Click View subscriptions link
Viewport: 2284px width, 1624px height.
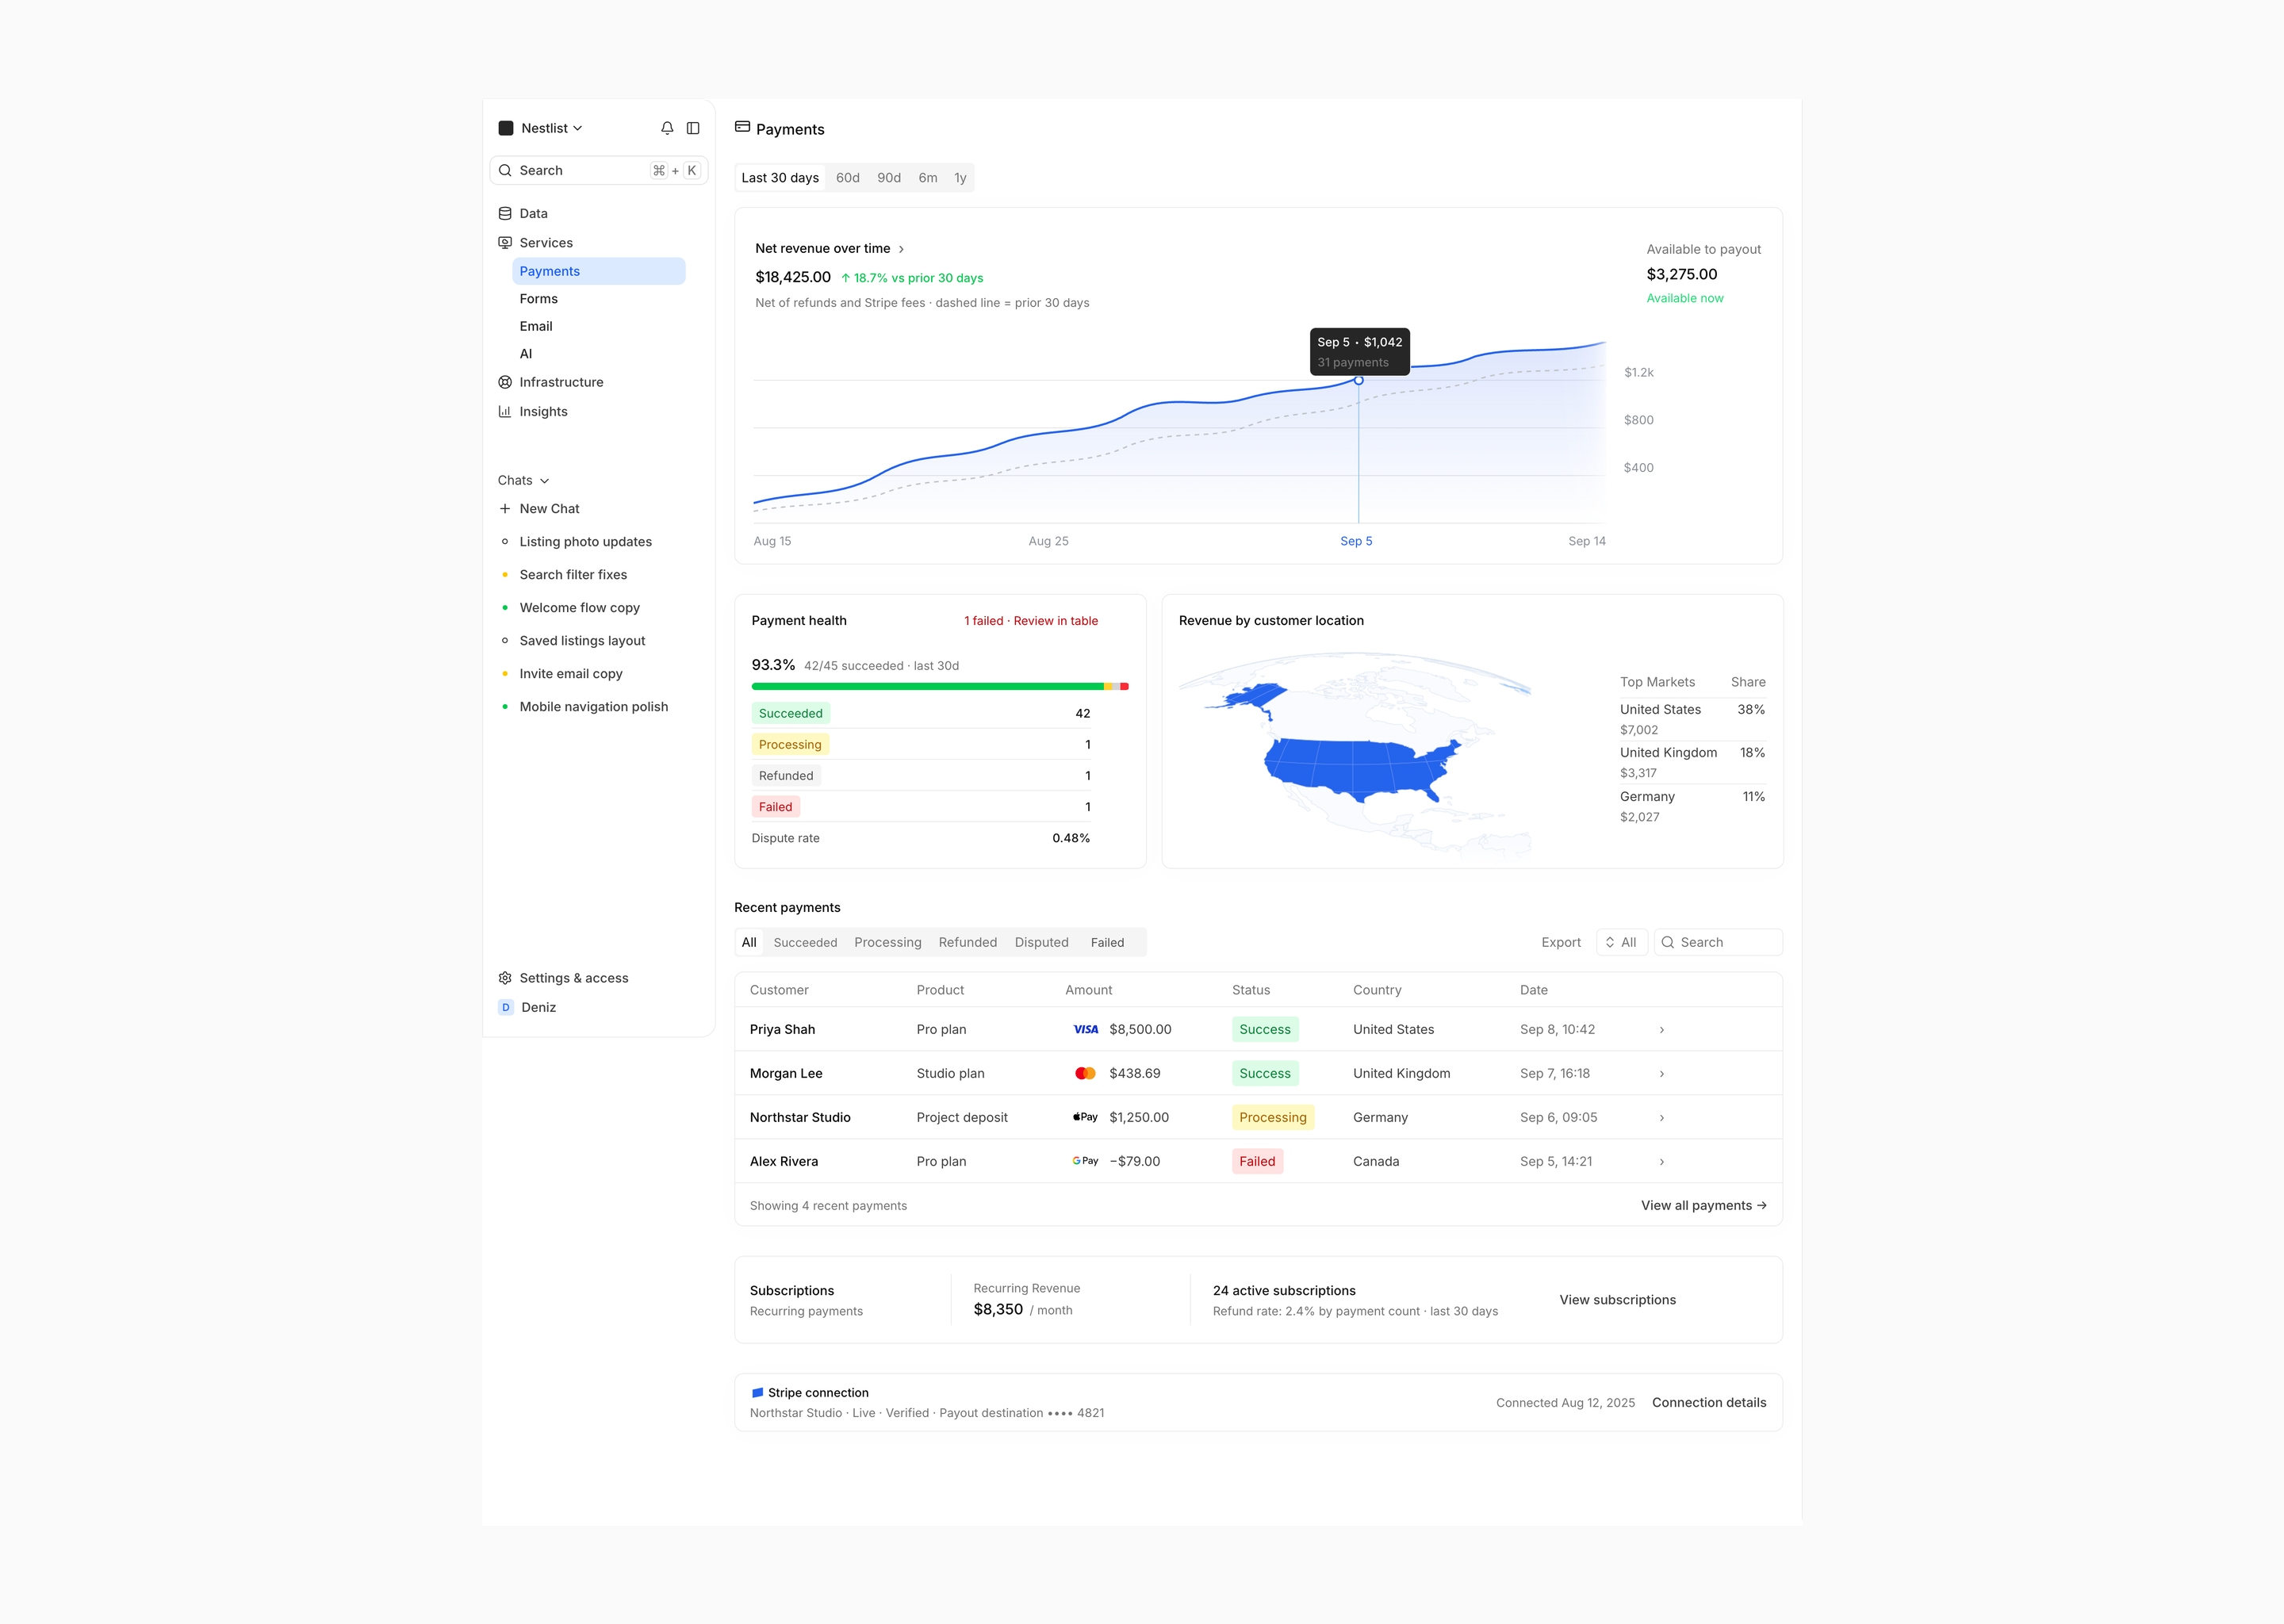1618,1300
